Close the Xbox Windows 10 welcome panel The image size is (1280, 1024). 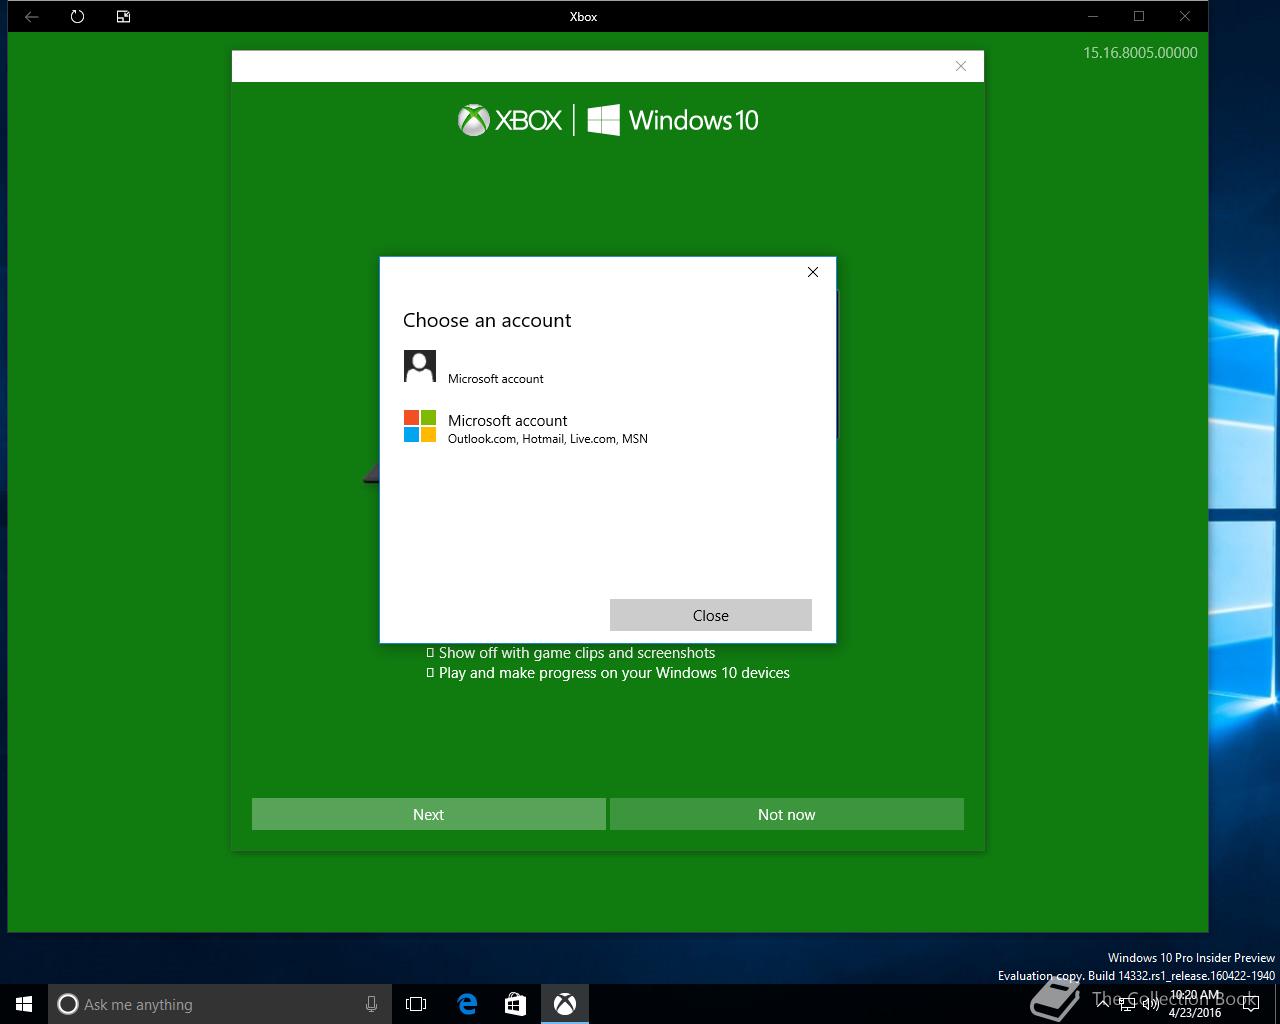pyautogui.click(x=960, y=66)
